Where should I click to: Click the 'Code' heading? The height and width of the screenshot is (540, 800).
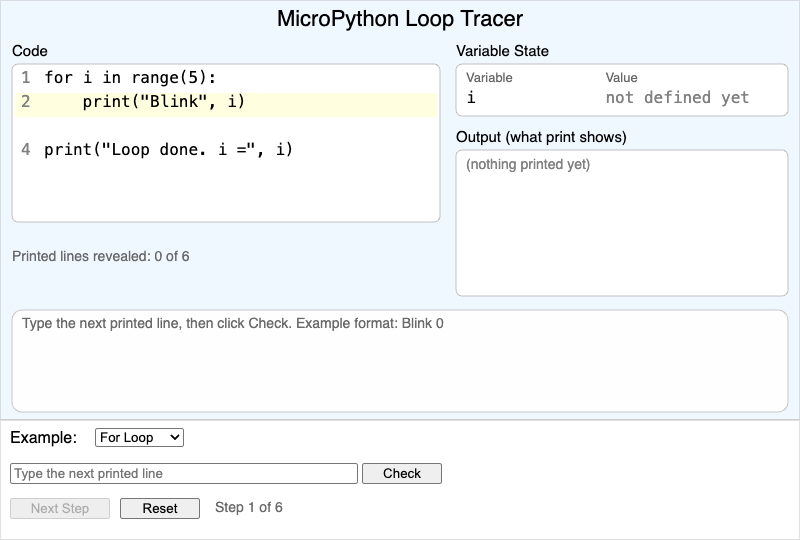(x=30, y=51)
